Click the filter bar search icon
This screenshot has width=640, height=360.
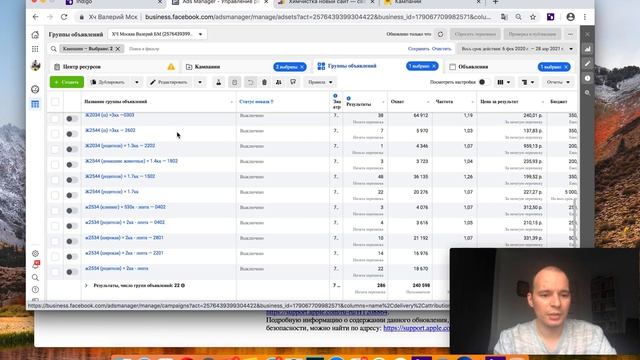coord(53,49)
